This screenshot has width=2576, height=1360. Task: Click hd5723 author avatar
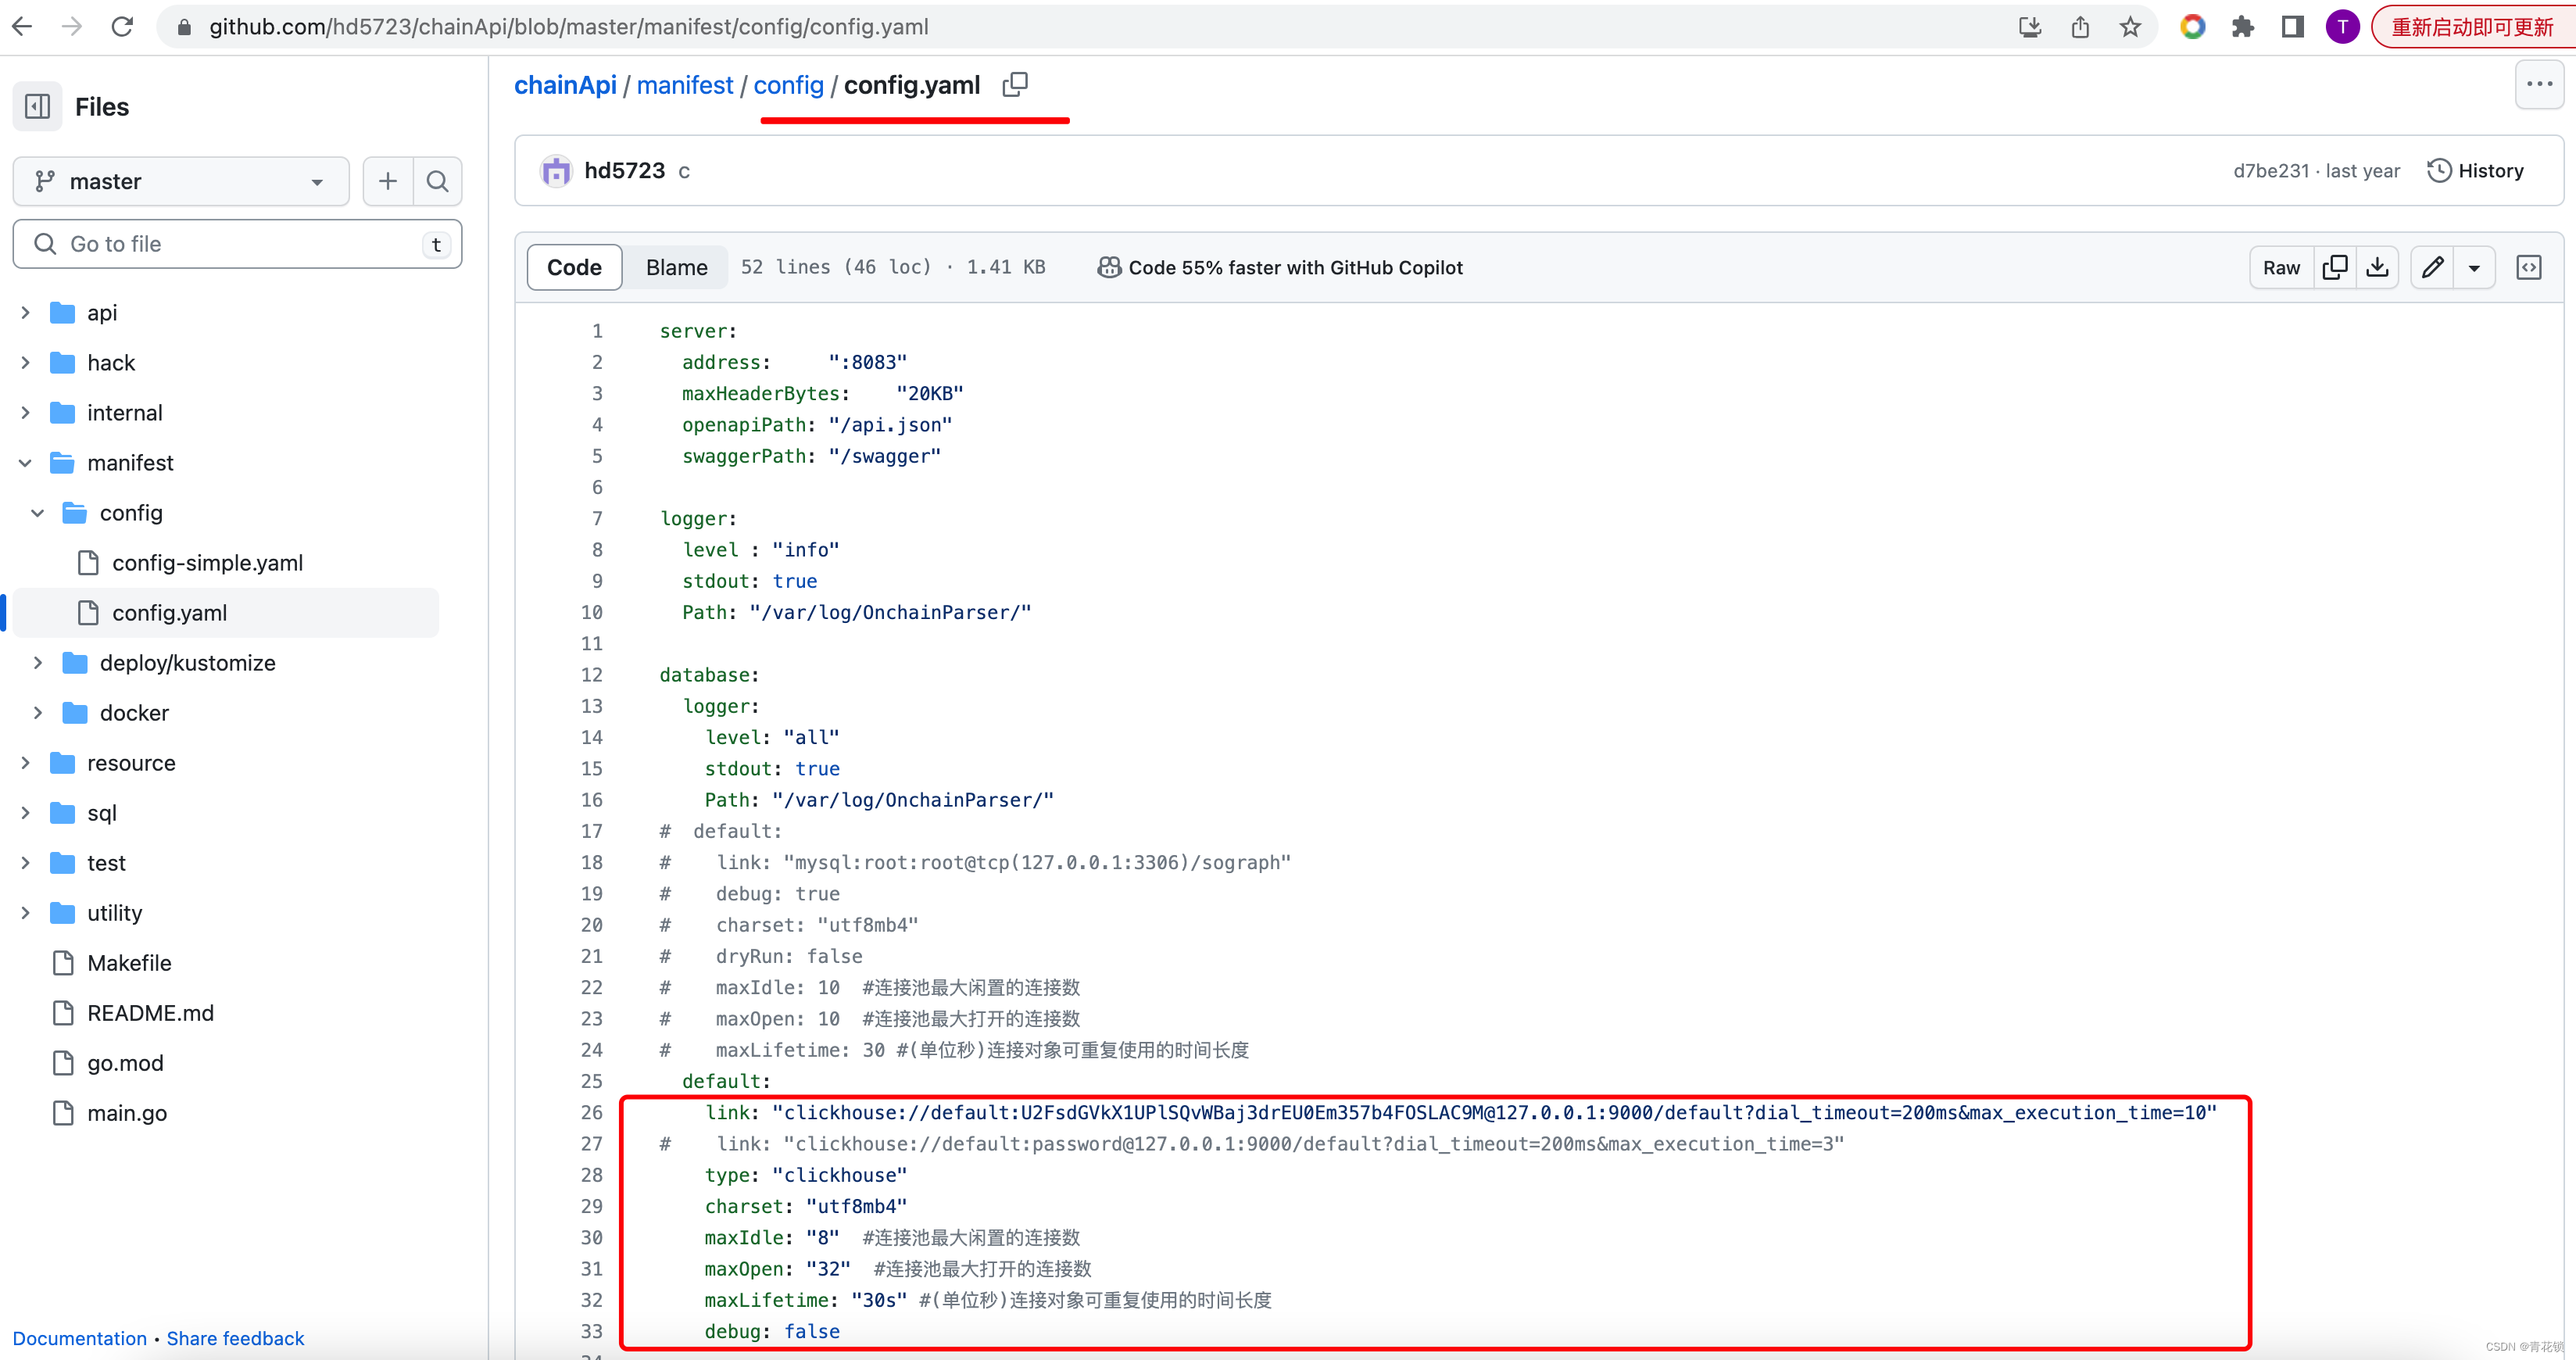point(556,171)
